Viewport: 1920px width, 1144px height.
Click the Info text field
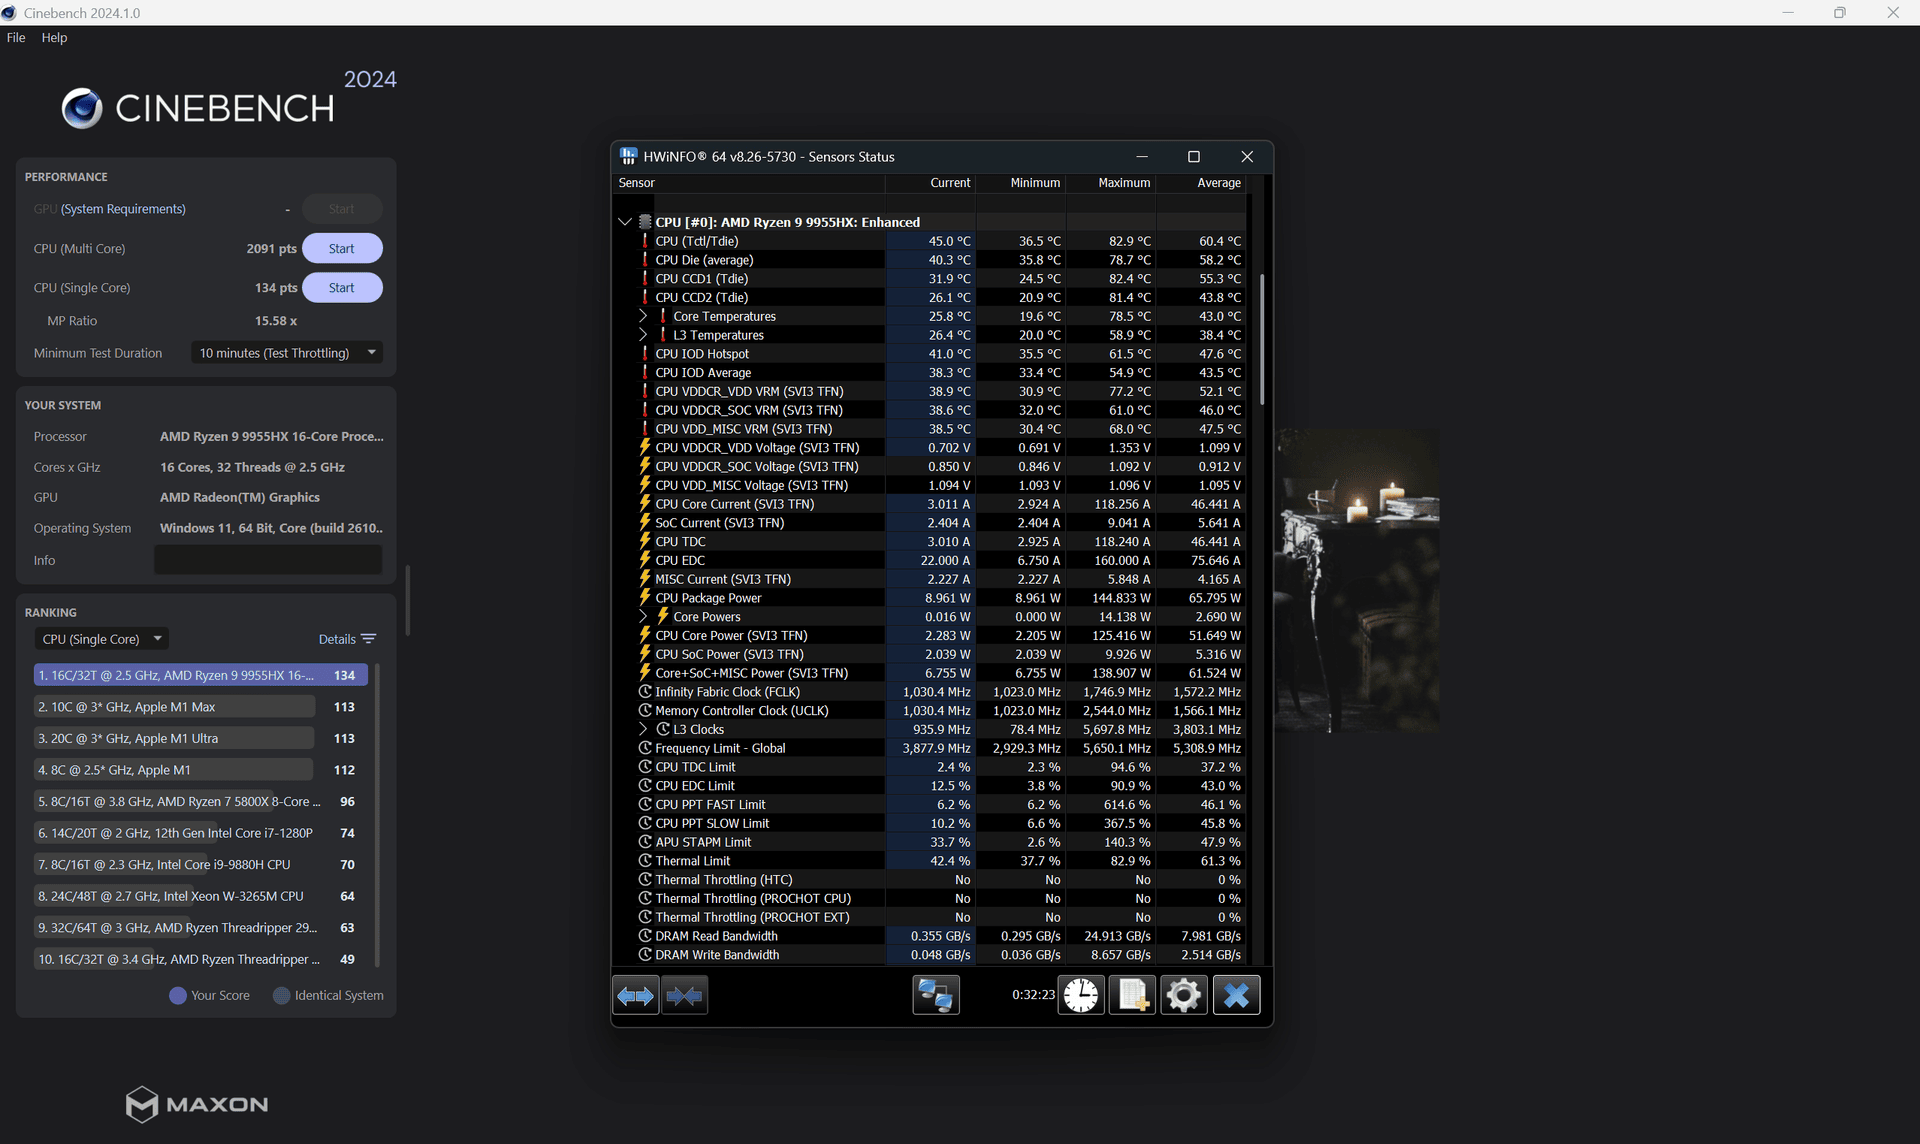[x=268, y=560]
